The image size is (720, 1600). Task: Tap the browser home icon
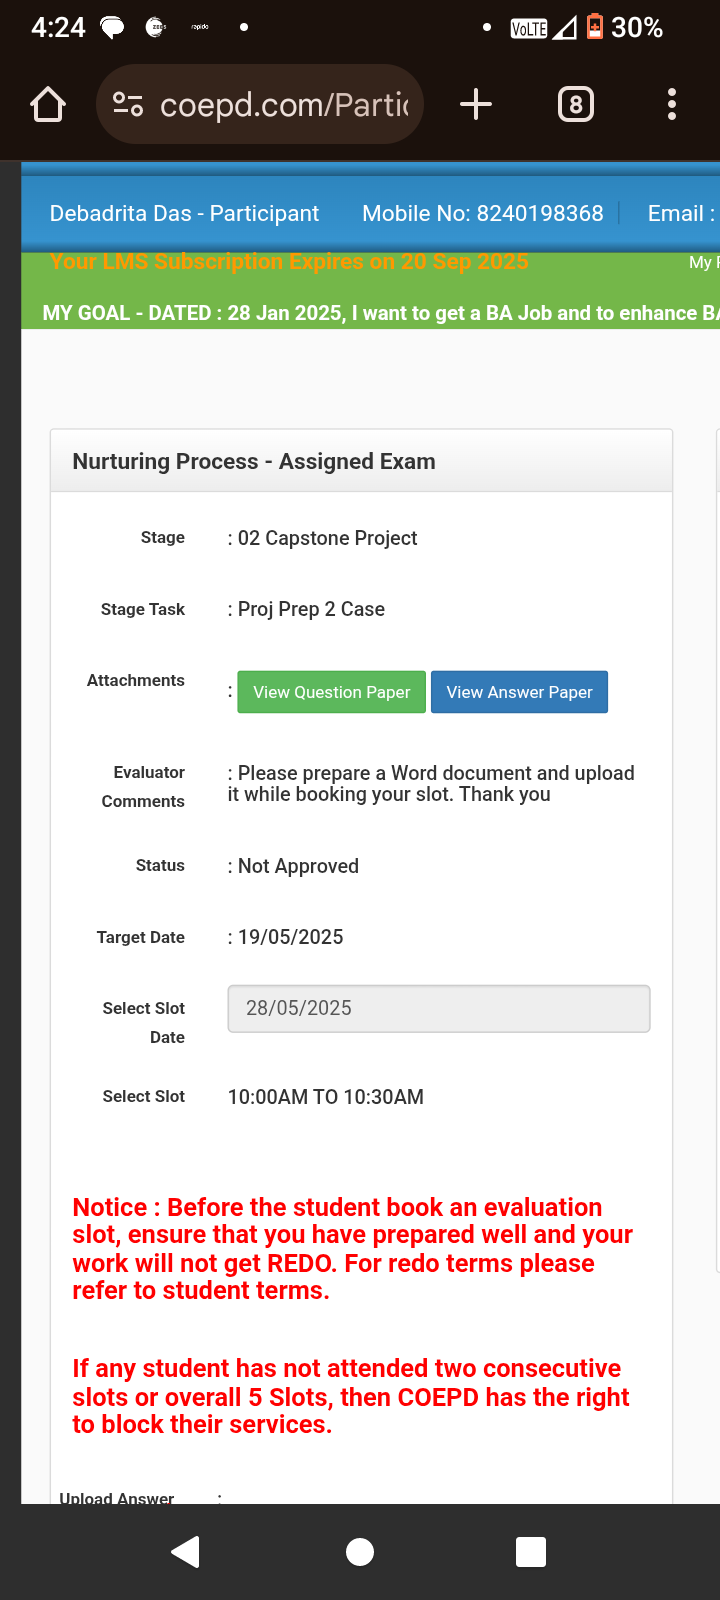pyautogui.click(x=48, y=104)
